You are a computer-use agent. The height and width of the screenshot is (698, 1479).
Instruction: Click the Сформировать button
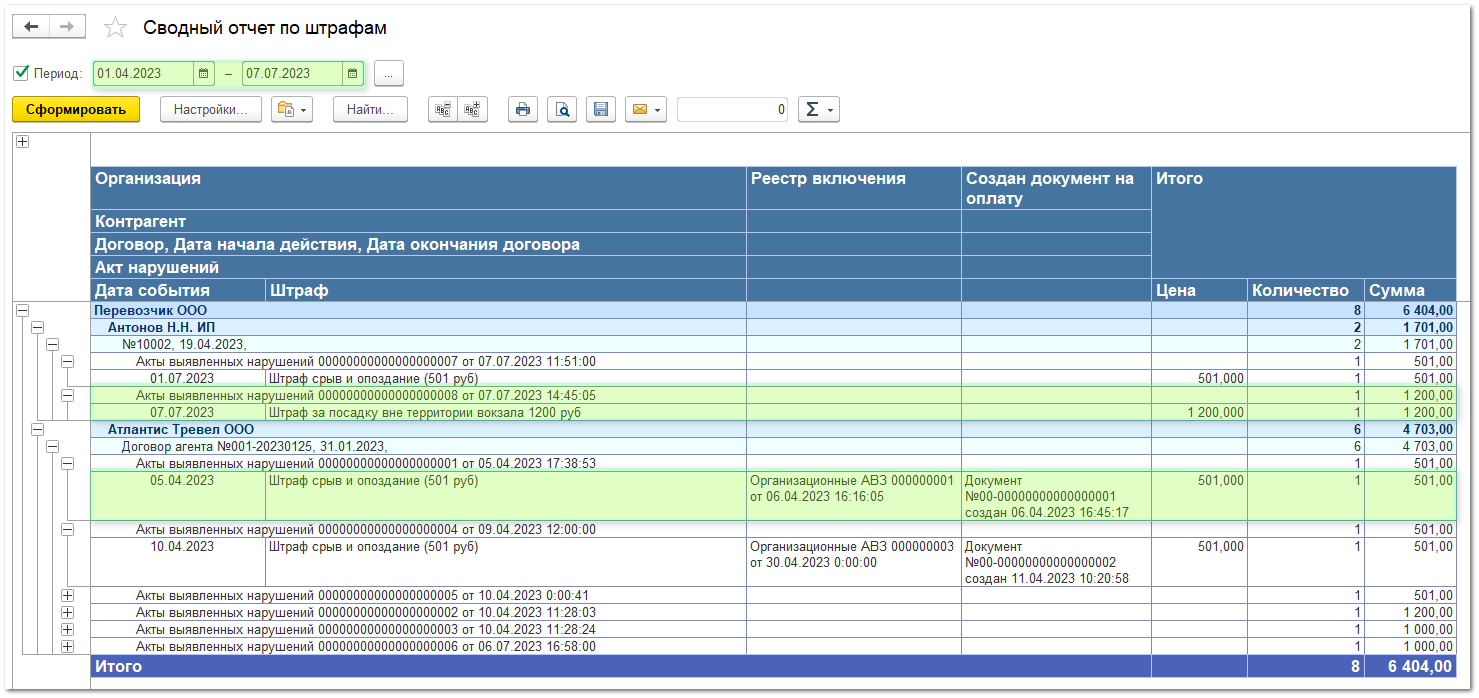pyautogui.click(x=76, y=110)
